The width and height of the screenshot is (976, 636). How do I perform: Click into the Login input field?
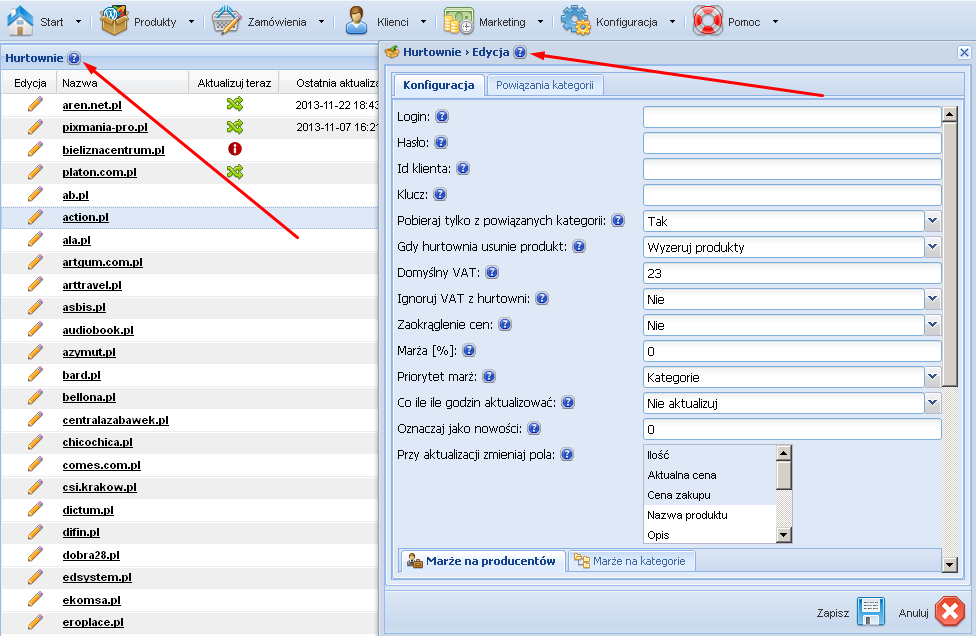coord(792,117)
